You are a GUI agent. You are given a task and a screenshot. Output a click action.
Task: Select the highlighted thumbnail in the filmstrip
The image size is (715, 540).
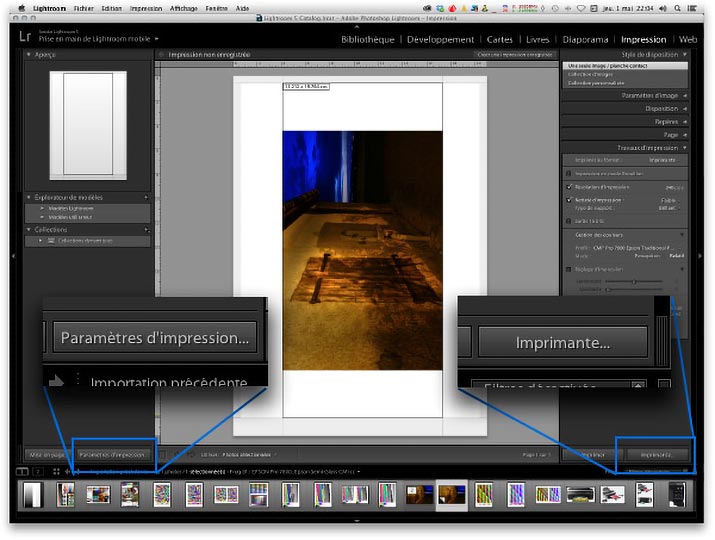pos(451,495)
